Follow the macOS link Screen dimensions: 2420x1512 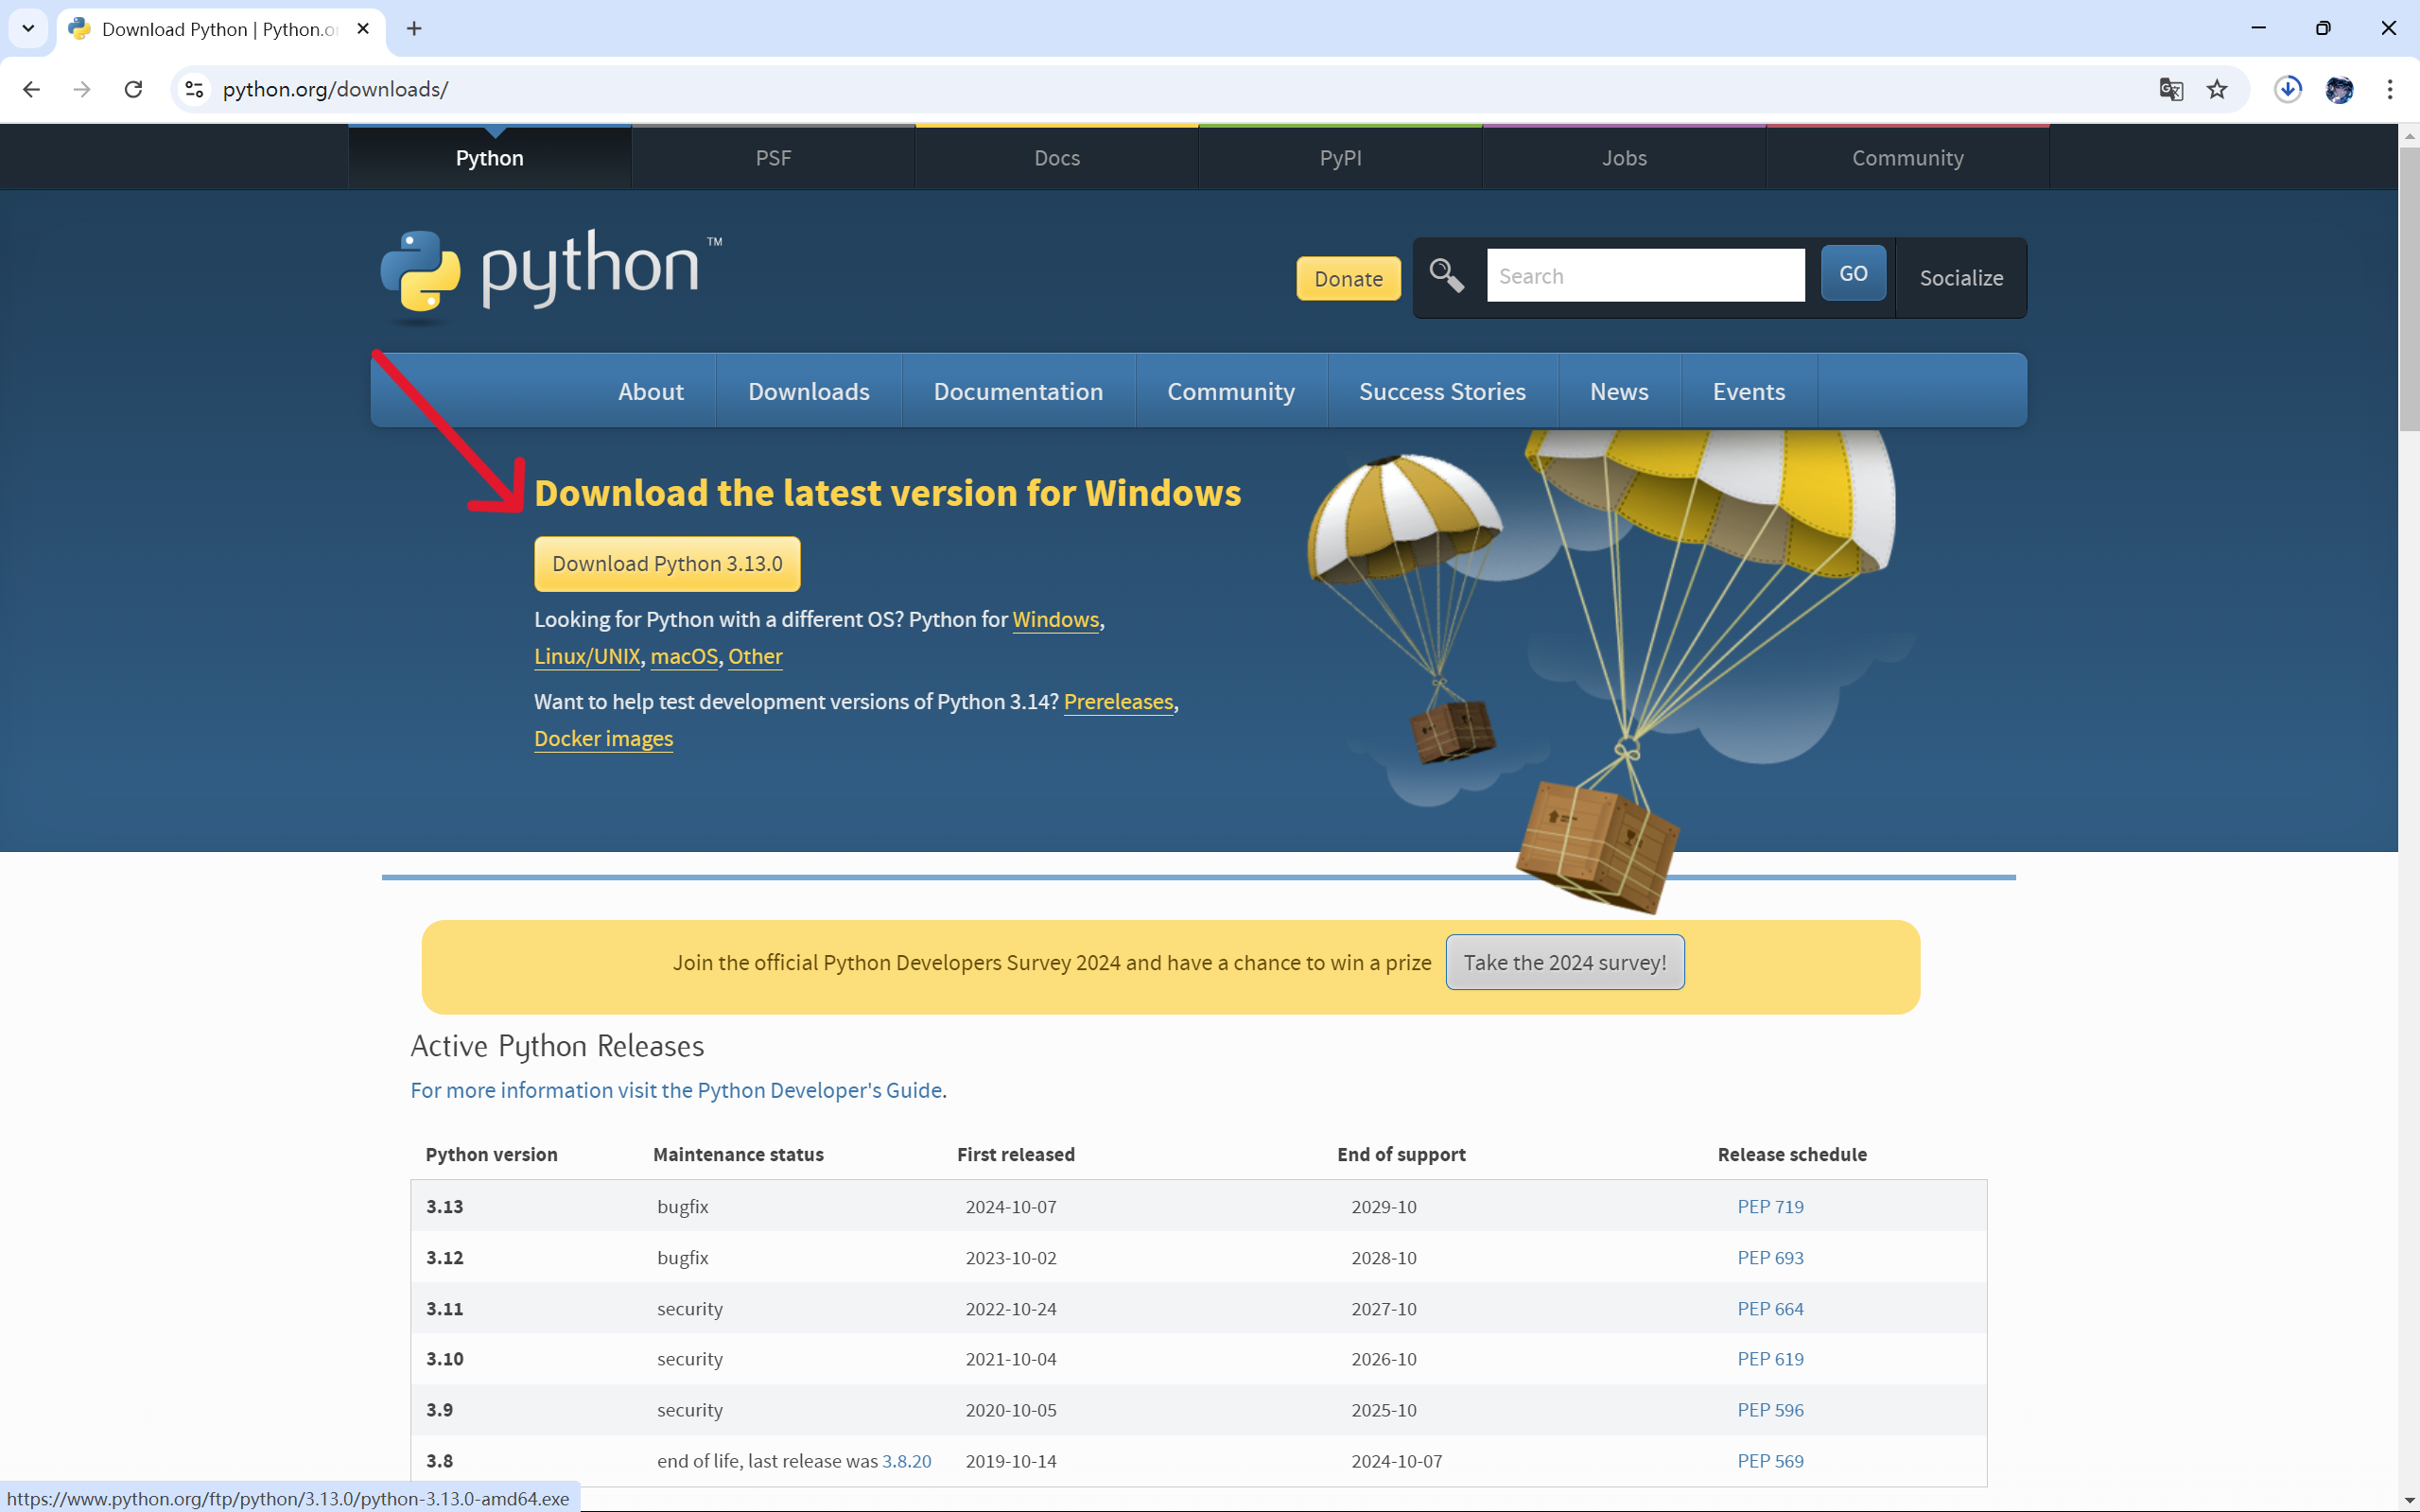684,656
